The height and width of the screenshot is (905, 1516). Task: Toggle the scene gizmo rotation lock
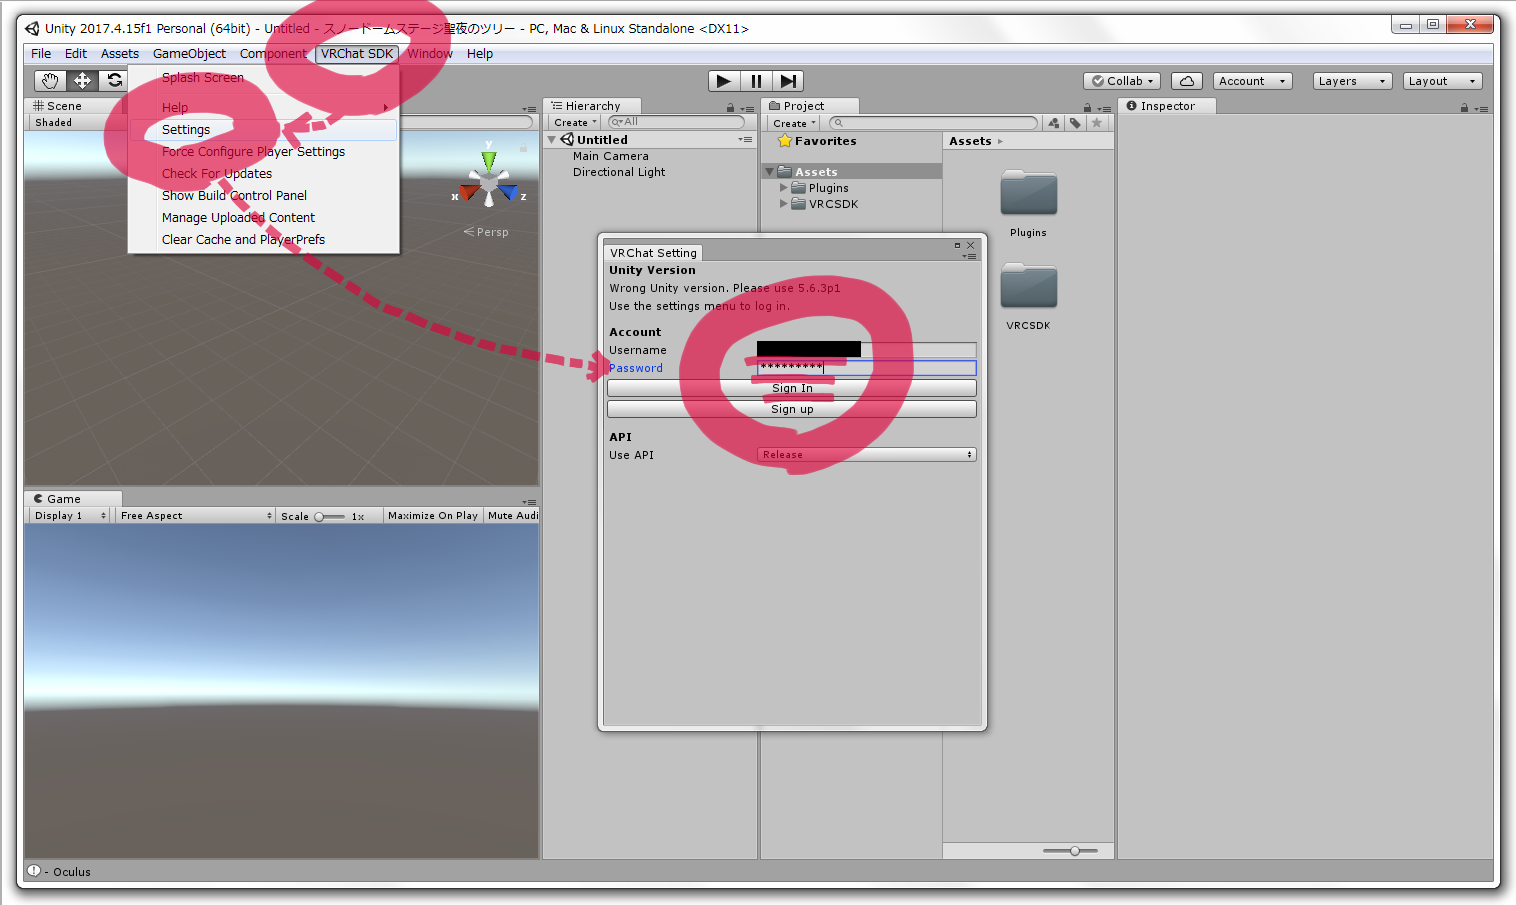coord(523,147)
